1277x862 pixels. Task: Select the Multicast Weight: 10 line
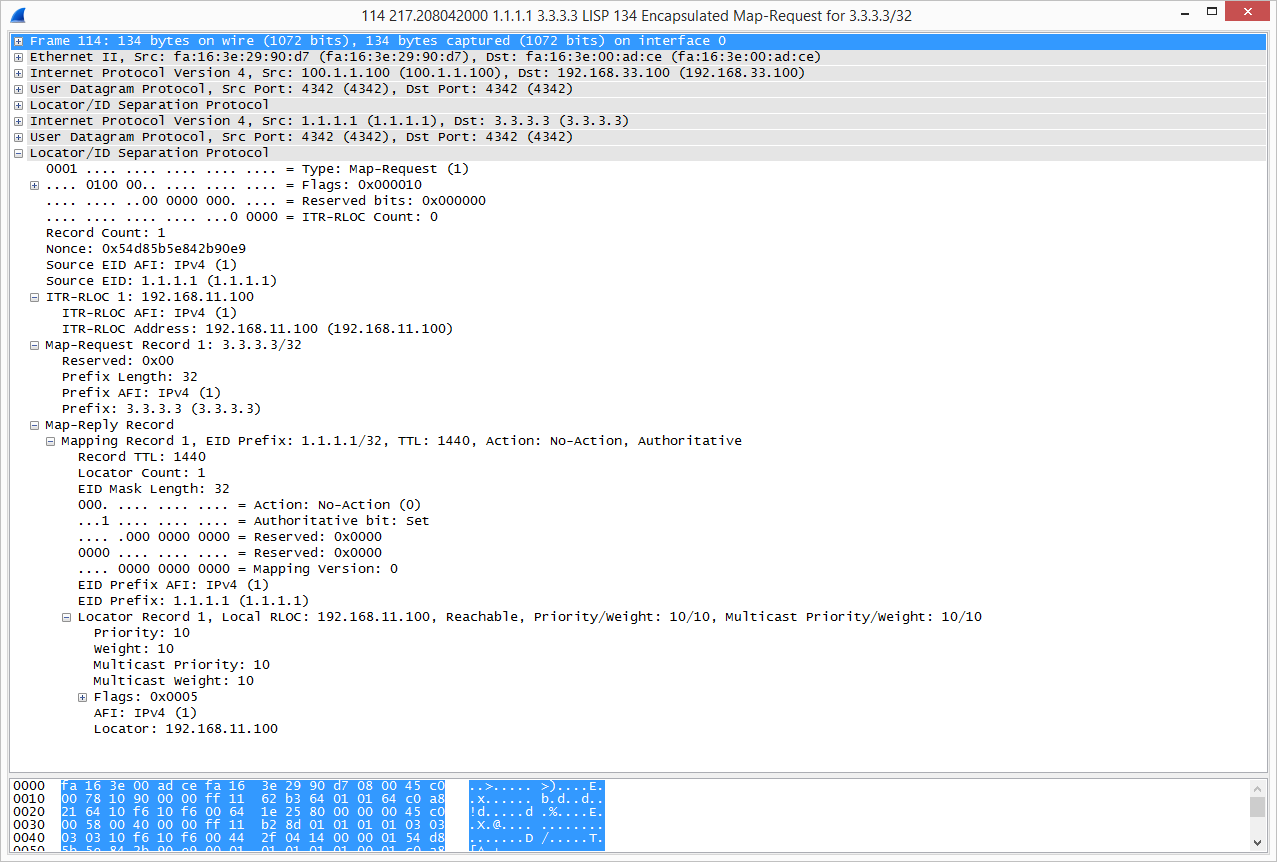click(174, 681)
